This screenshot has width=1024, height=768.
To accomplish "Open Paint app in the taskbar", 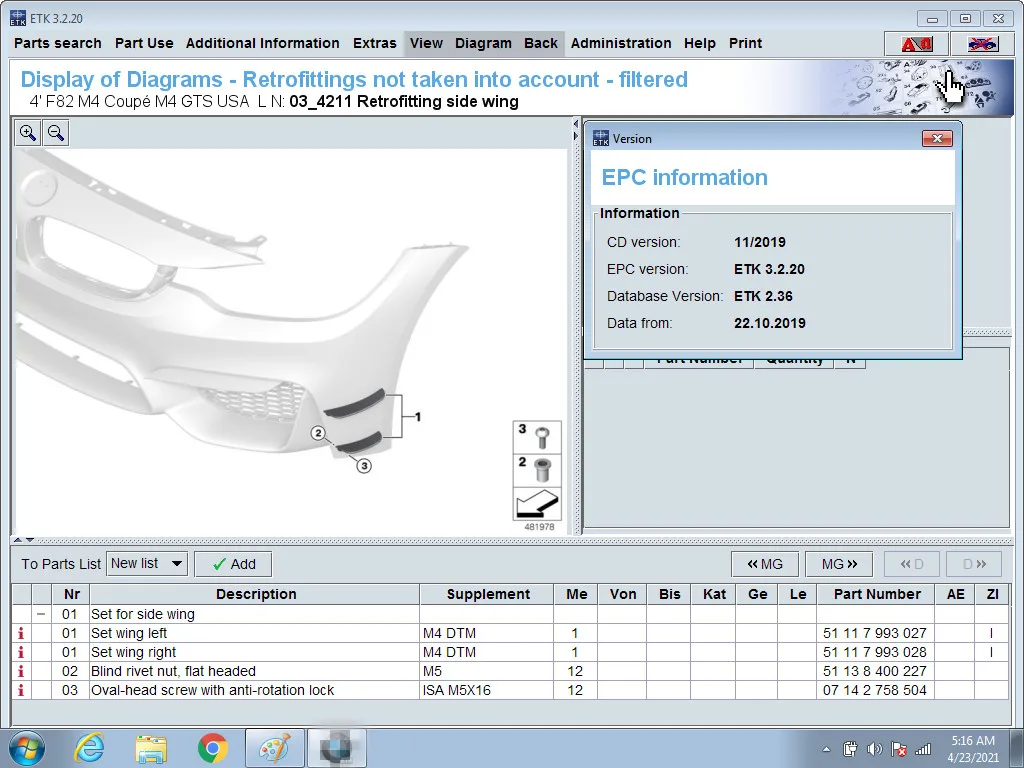I will pyautogui.click(x=274, y=748).
